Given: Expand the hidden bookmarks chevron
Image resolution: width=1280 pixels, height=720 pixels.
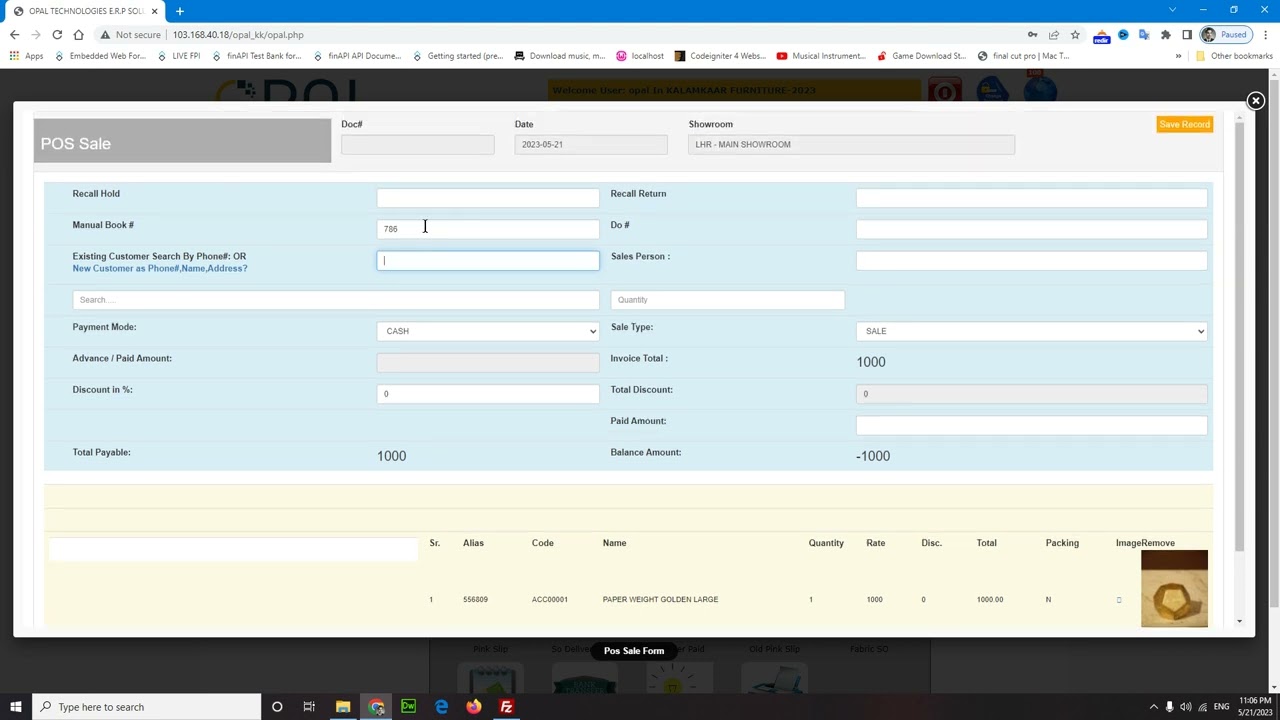Looking at the screenshot, I should [x=1178, y=56].
